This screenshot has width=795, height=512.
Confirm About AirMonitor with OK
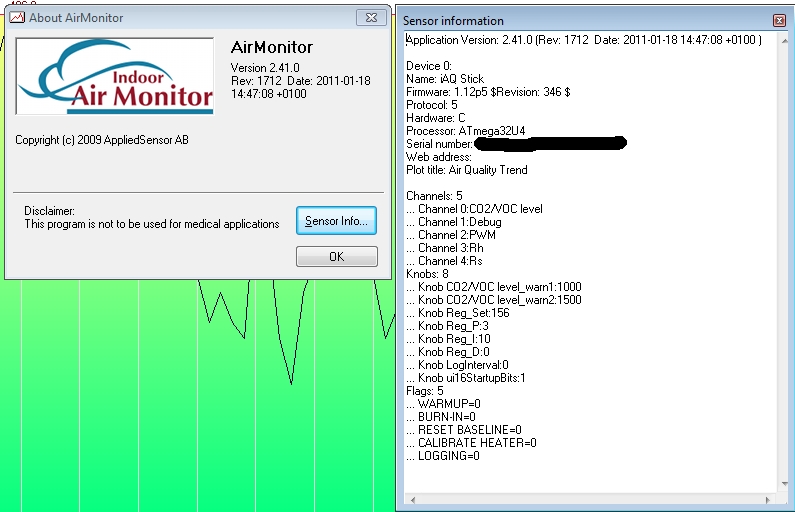click(x=337, y=257)
